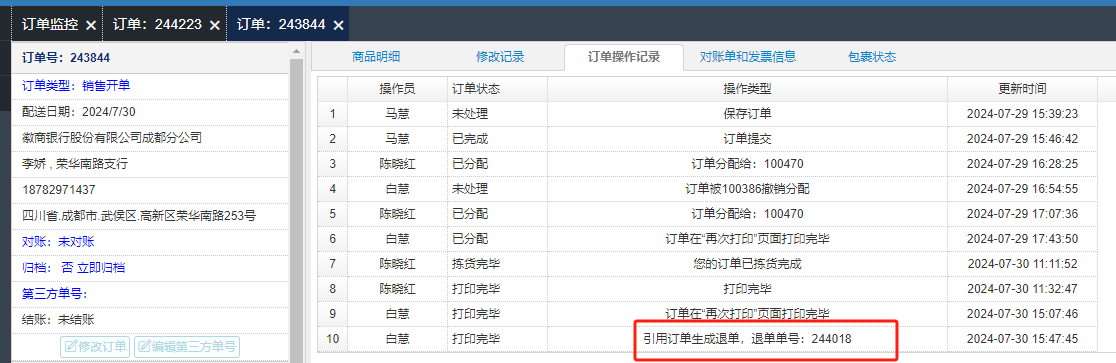This screenshot has width=1116, height=363.
Task: Click 对账：未对账 text
Action: click(58, 241)
